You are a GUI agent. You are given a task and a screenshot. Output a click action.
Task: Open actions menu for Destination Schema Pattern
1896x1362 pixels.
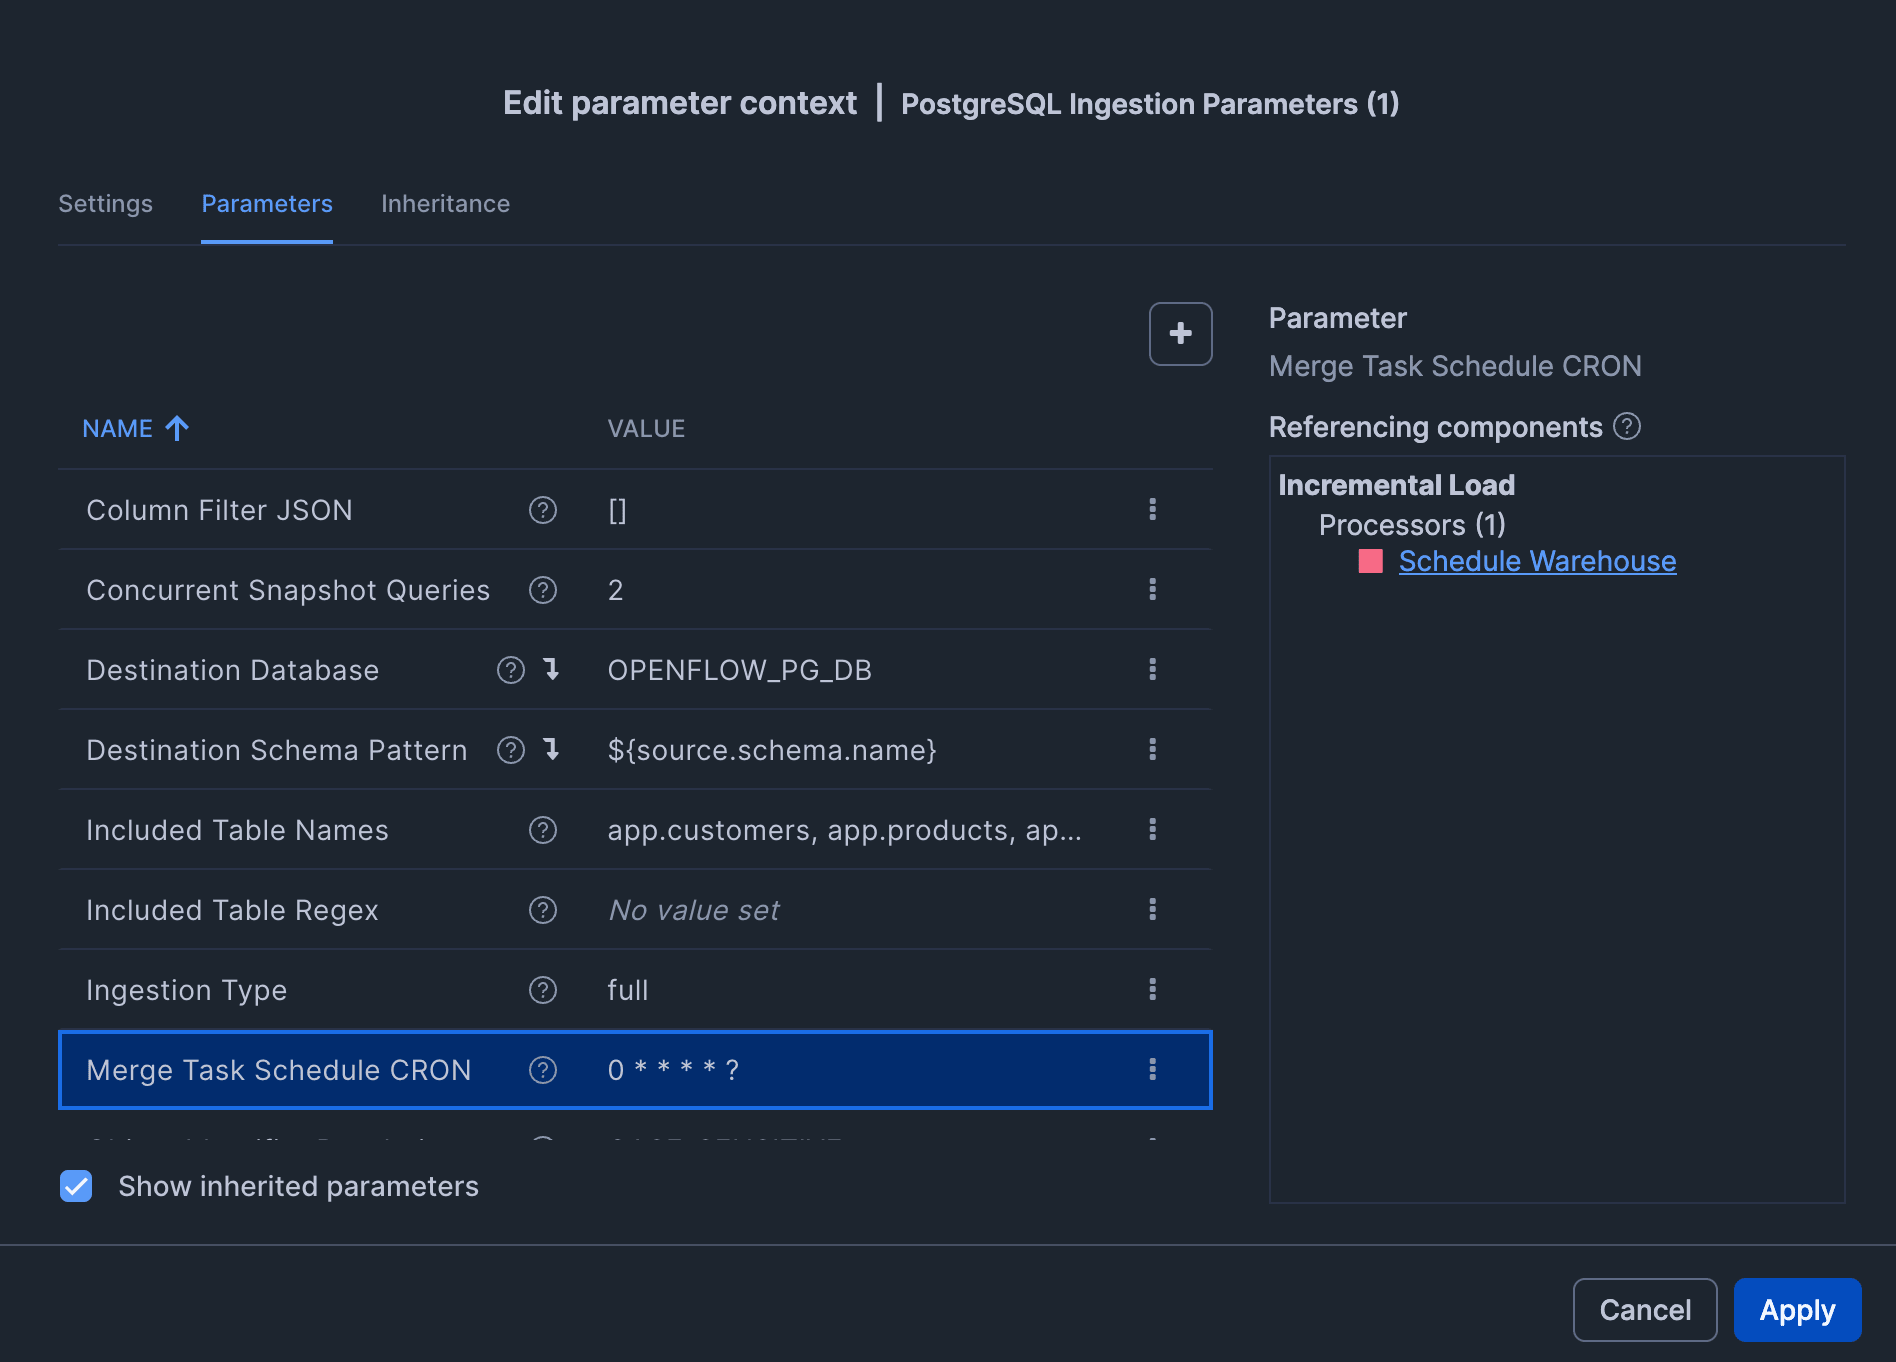tap(1153, 750)
